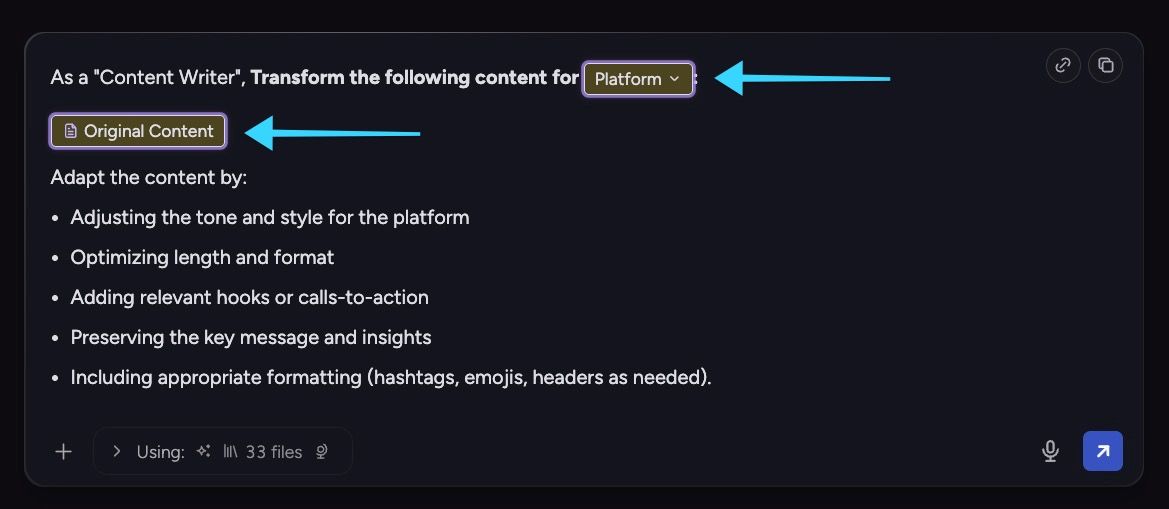Copy the prompt link with the chain icon
The width and height of the screenshot is (1169, 509).
[x=1063, y=65]
